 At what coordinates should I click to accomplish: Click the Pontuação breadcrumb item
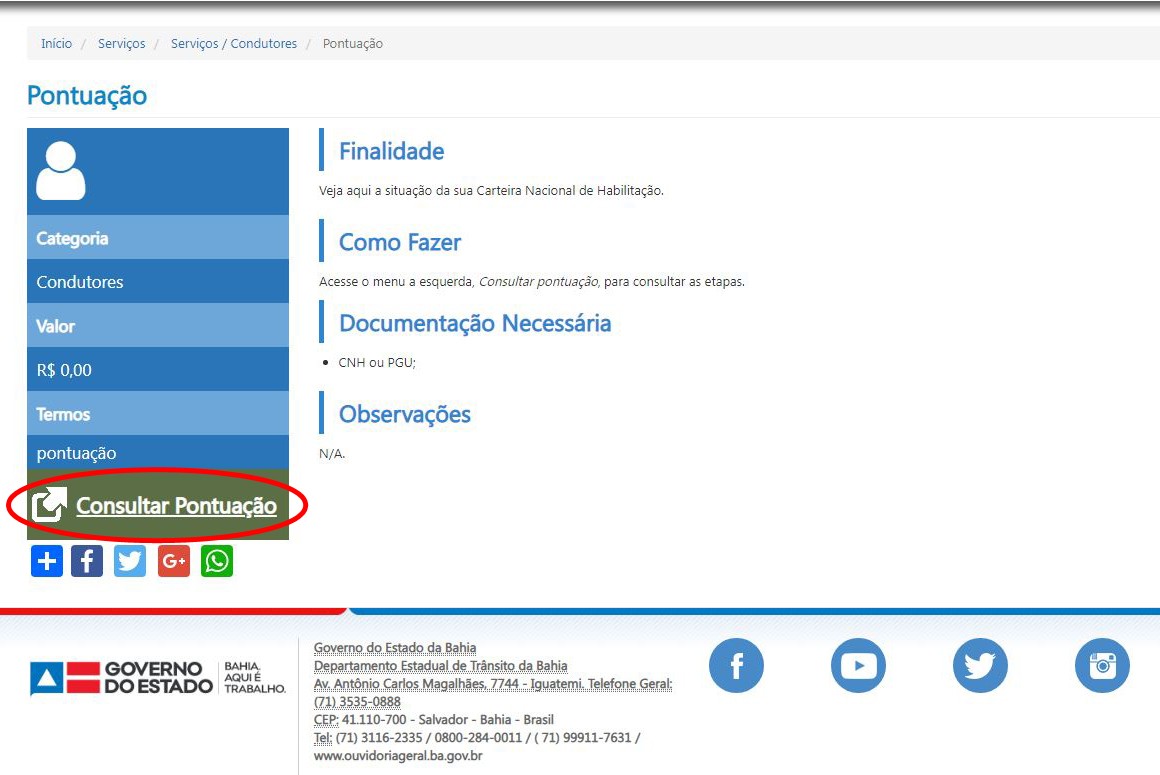point(353,44)
